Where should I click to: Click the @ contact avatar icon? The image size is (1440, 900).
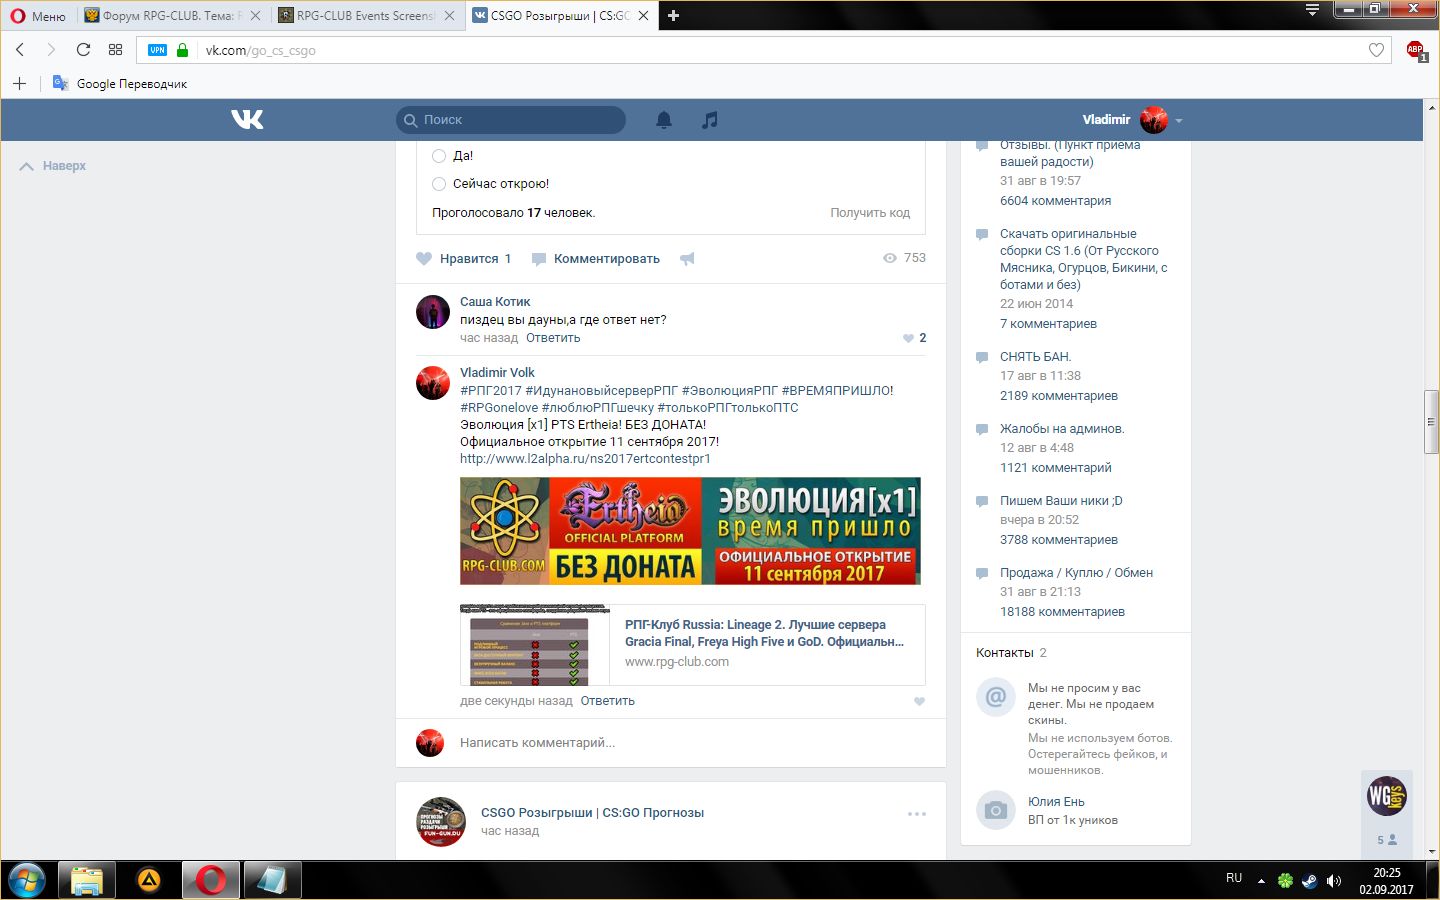995,697
